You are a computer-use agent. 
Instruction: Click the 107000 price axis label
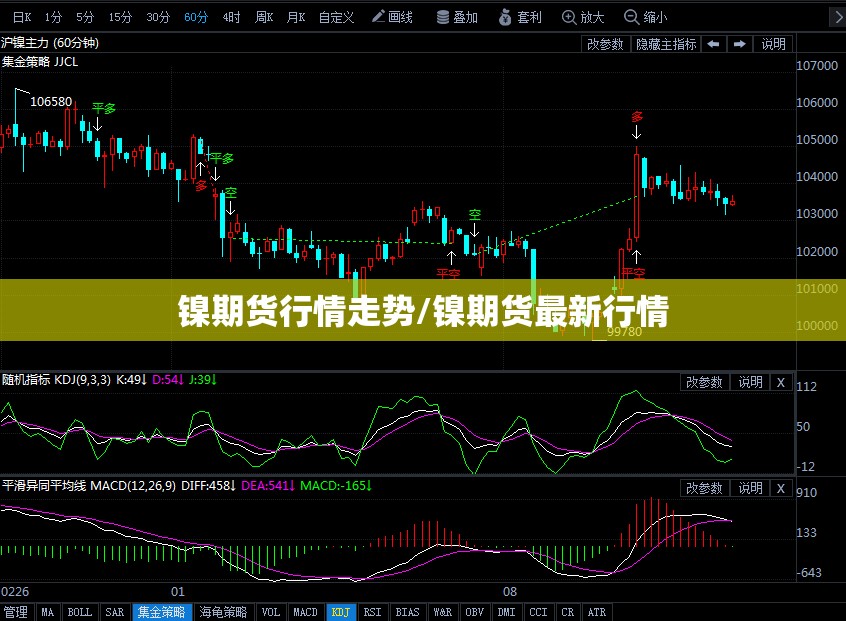(817, 65)
